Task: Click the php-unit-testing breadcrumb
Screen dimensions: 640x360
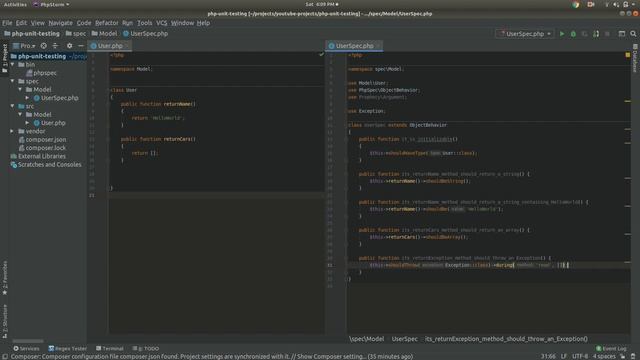Action: 32,34
